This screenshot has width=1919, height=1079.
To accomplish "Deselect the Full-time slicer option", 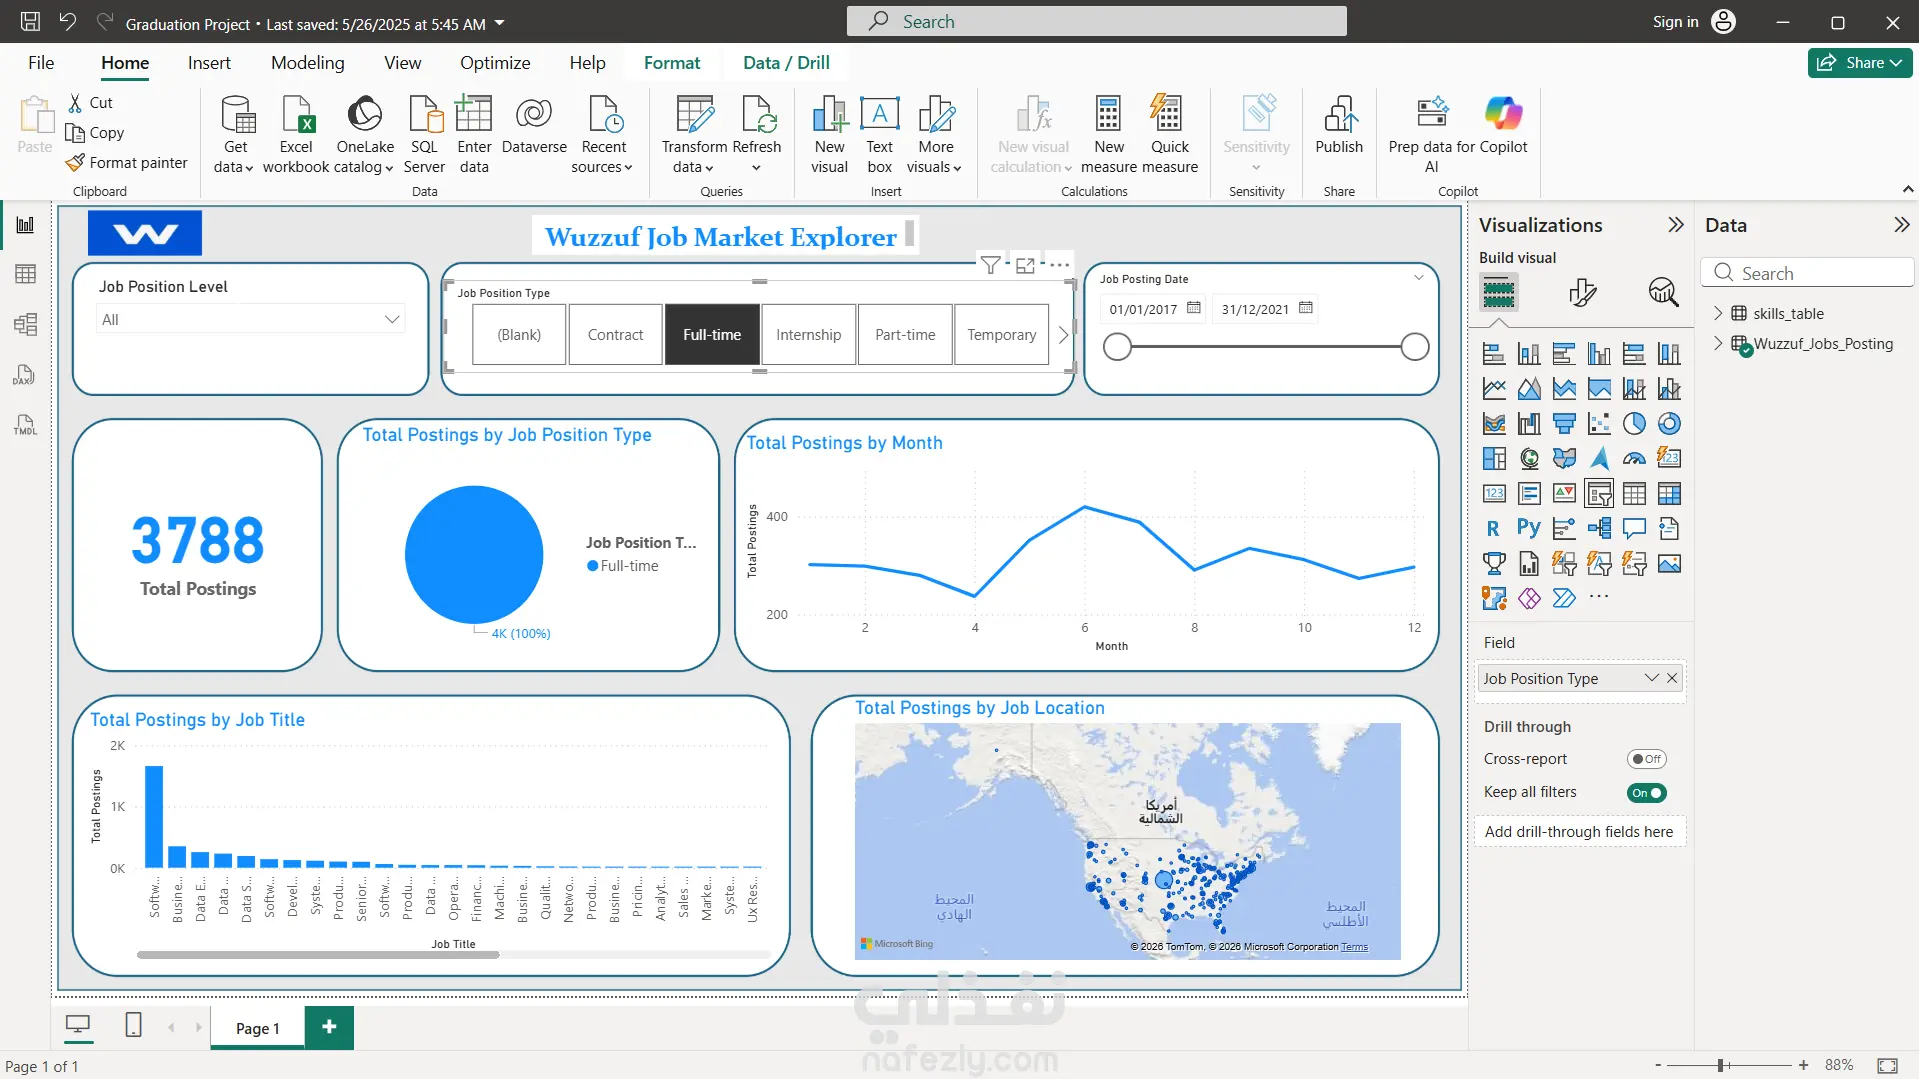I will (x=712, y=335).
